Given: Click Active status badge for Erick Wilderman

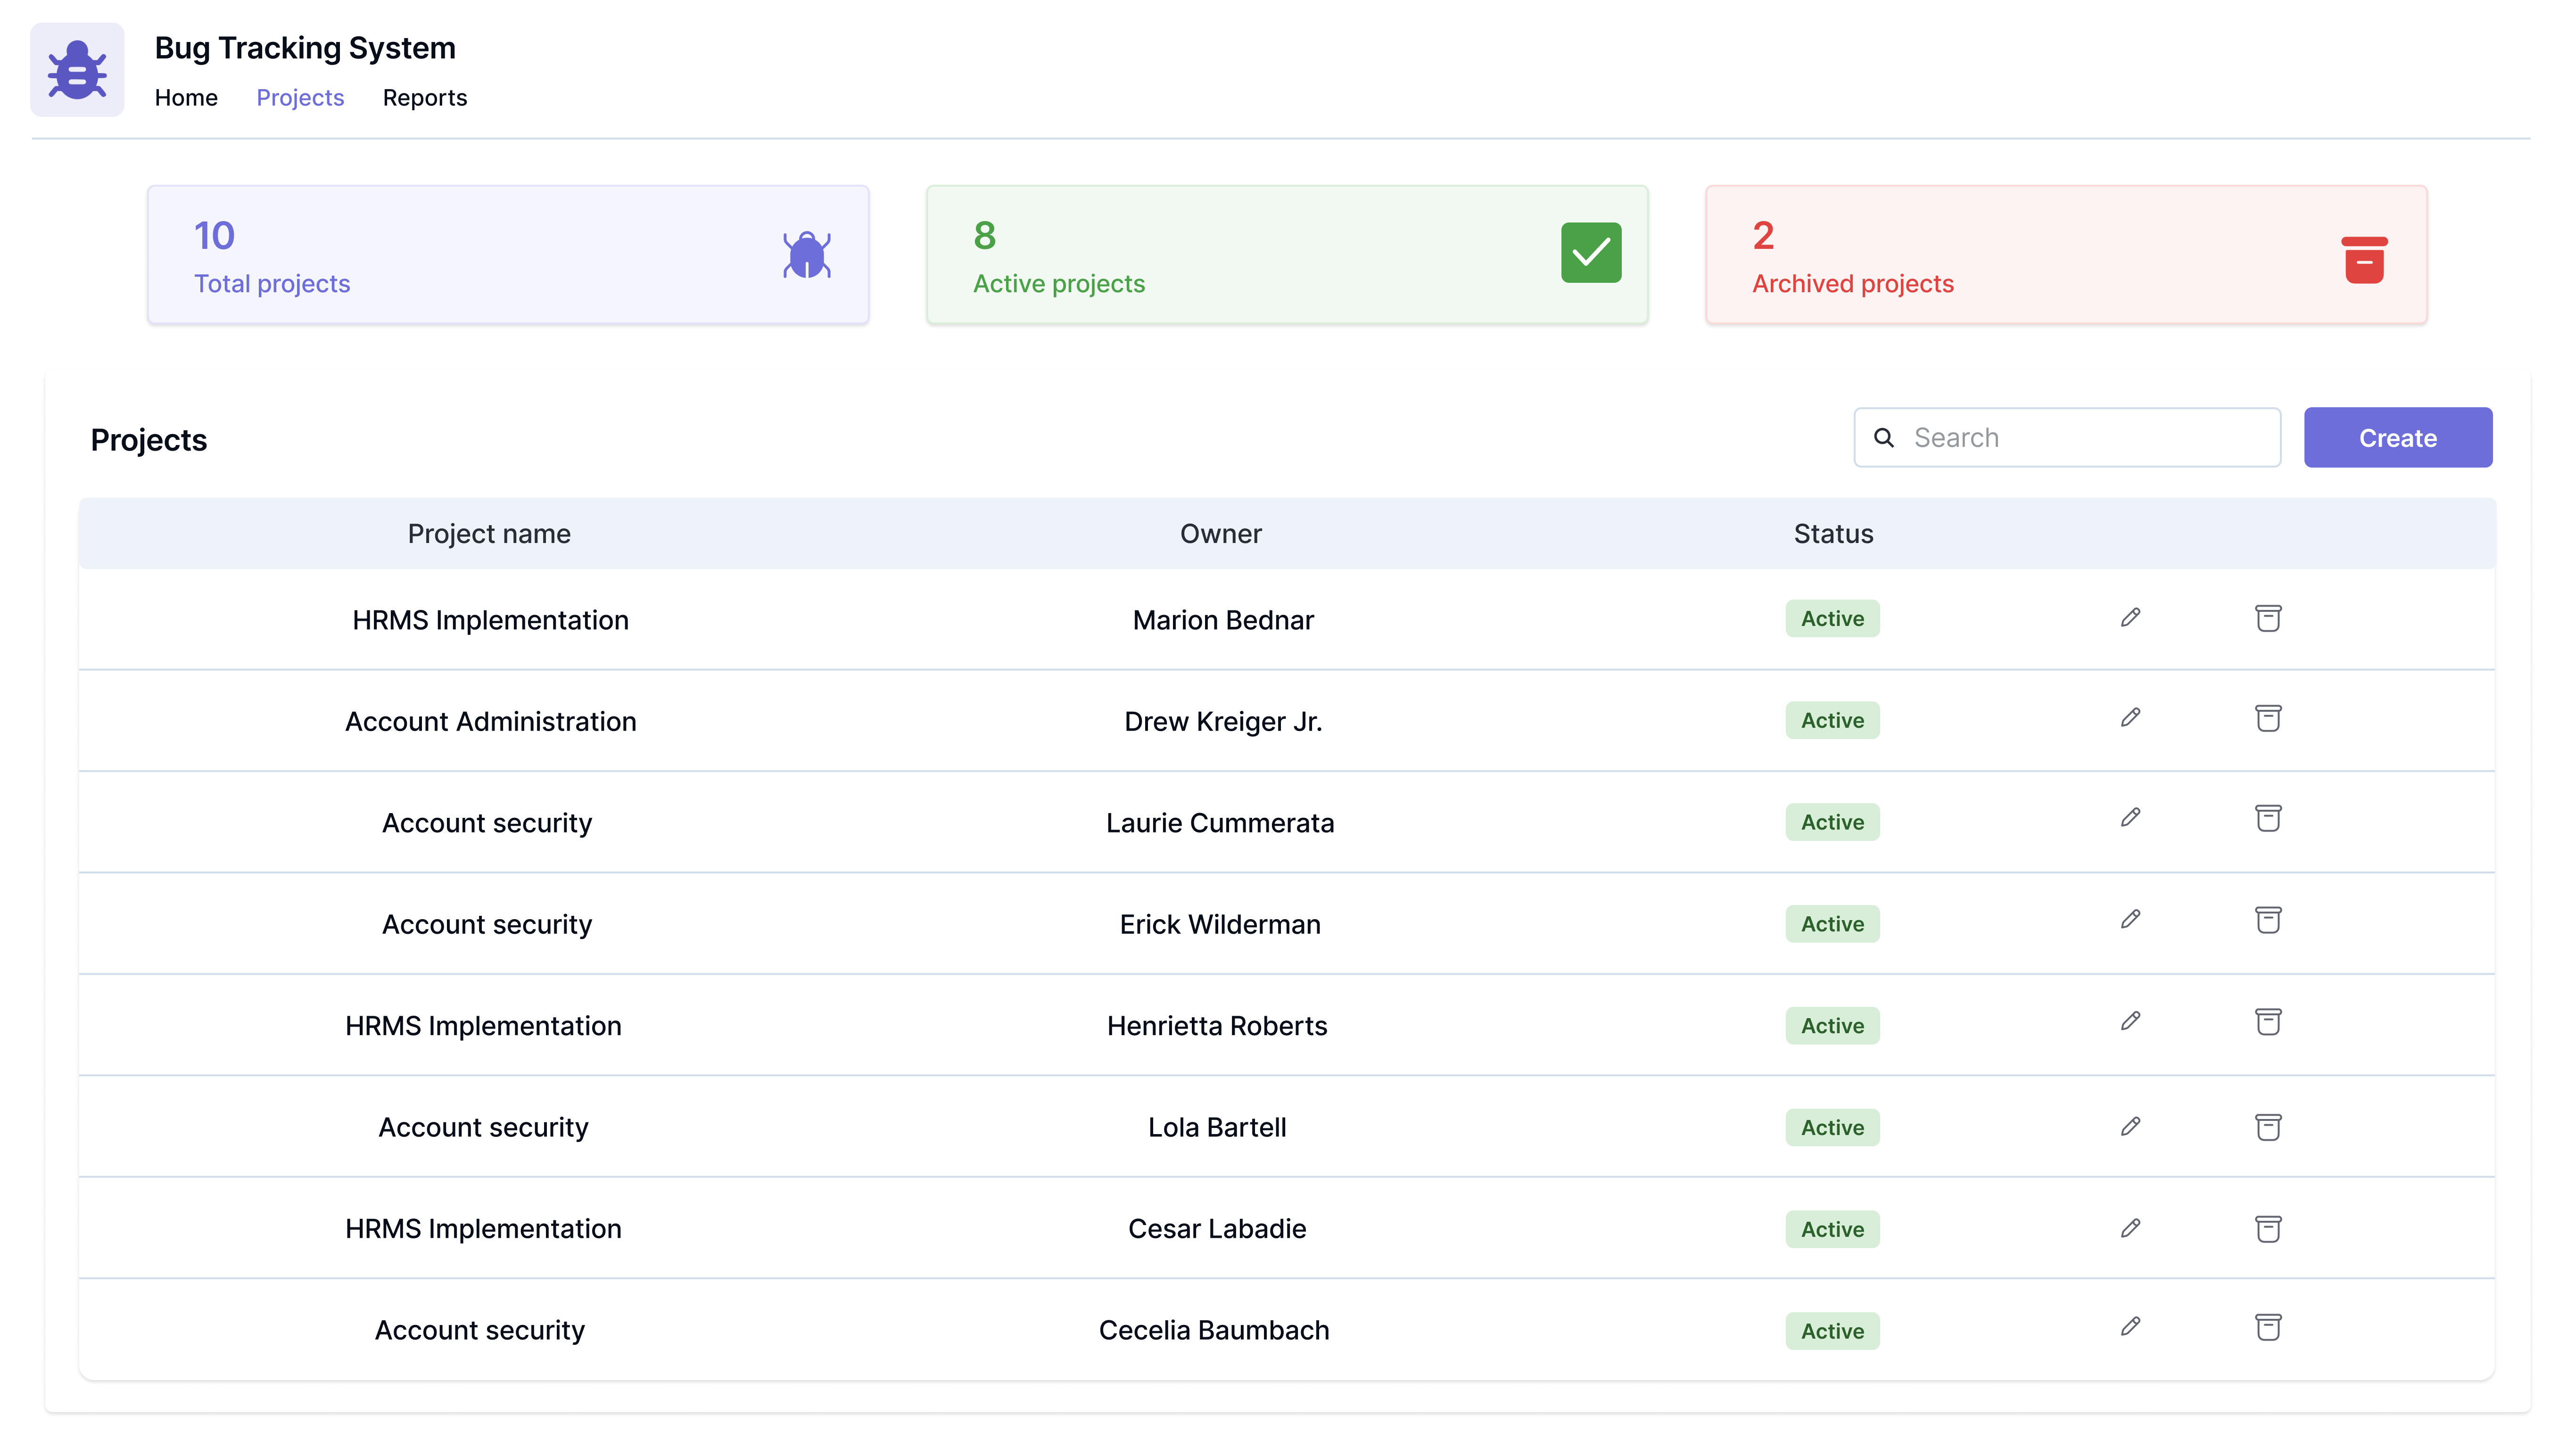Looking at the screenshot, I should [1832, 925].
